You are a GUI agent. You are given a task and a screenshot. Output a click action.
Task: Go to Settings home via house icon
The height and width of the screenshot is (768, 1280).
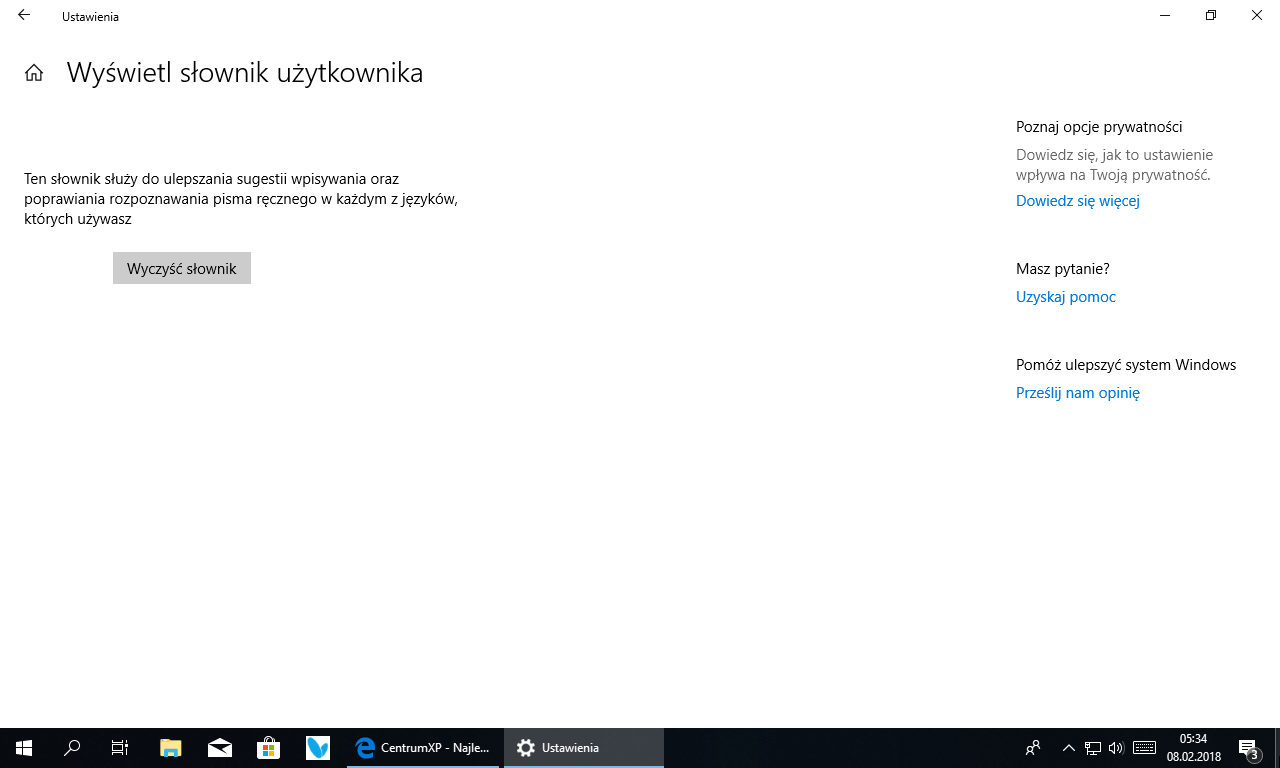click(x=34, y=73)
